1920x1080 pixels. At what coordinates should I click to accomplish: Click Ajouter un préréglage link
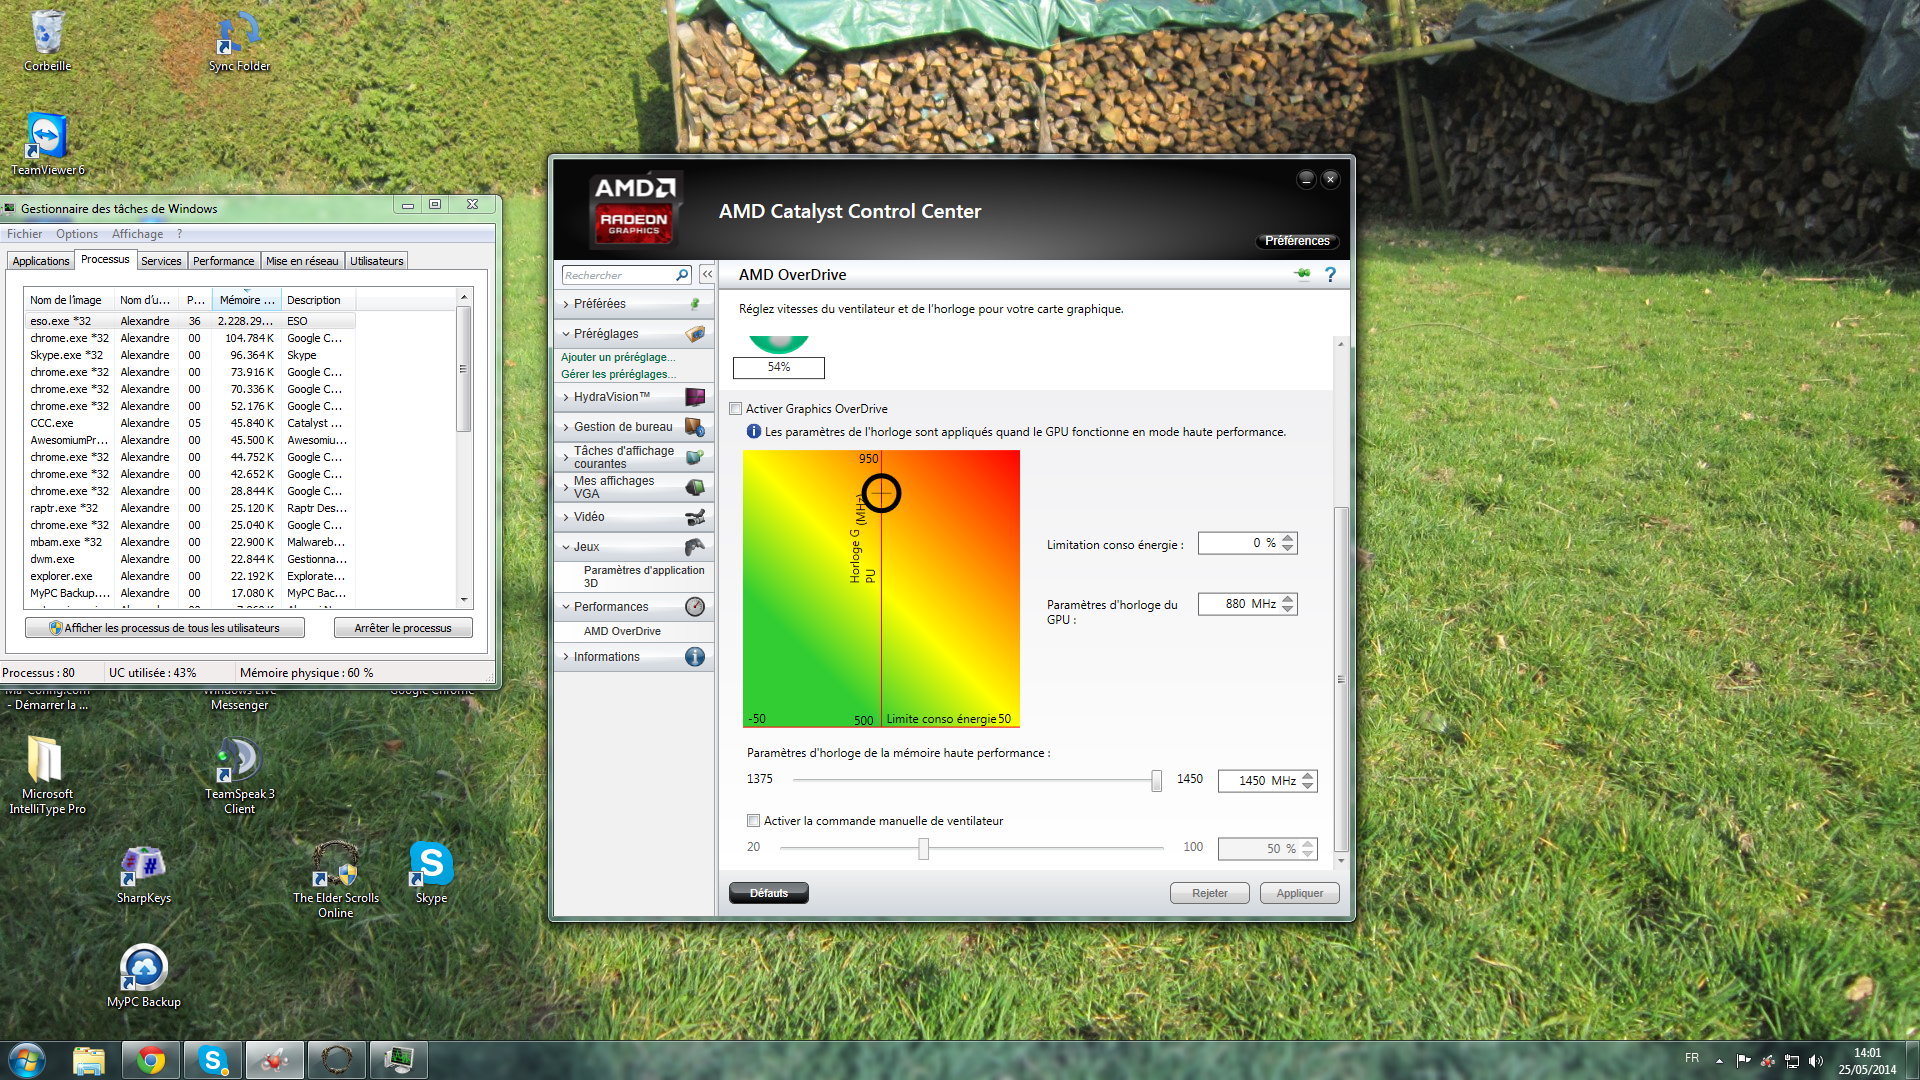[618, 357]
